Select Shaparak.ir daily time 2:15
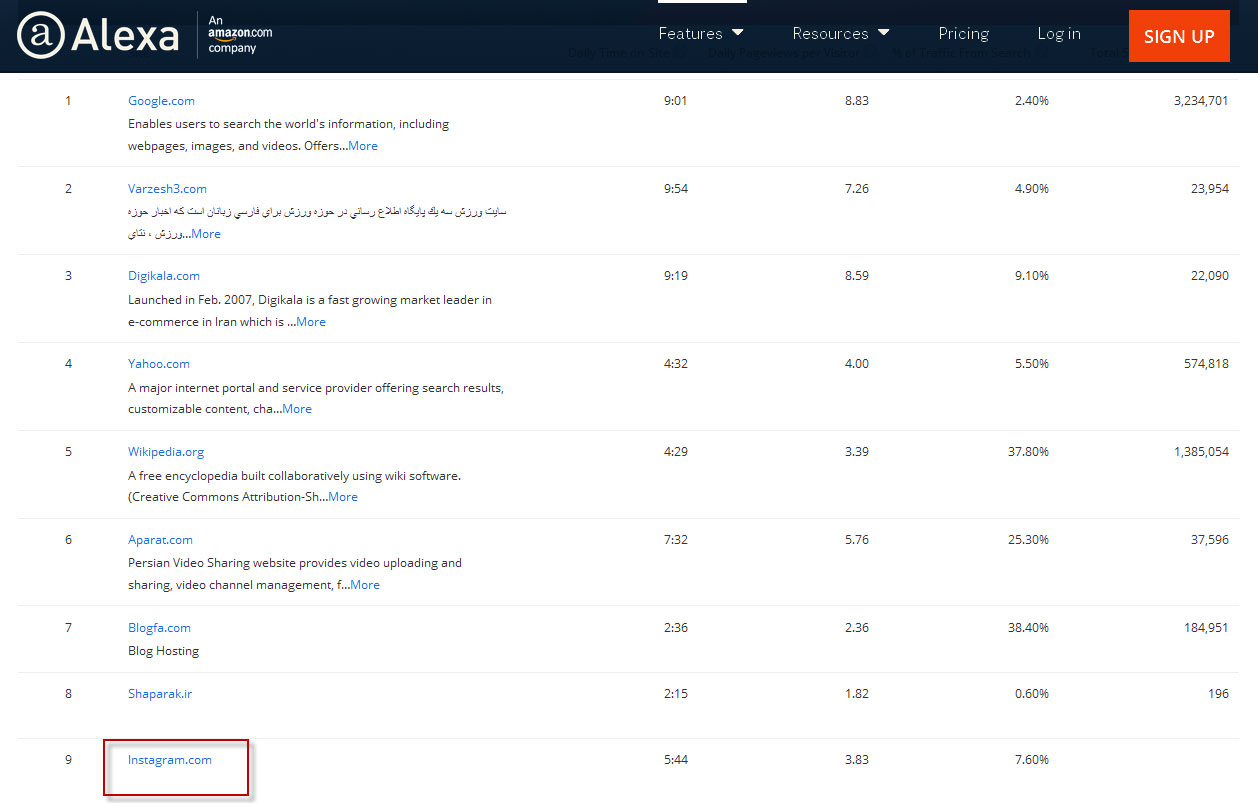The height and width of the screenshot is (803, 1258). click(676, 694)
